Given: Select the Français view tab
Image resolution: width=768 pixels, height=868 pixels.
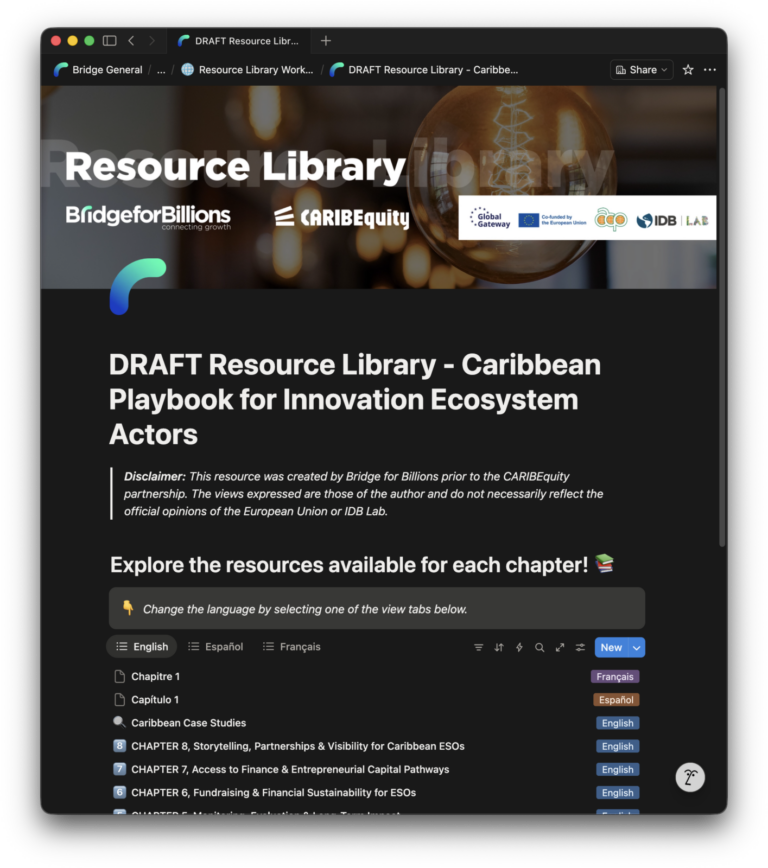Looking at the screenshot, I should pyautogui.click(x=291, y=647).
